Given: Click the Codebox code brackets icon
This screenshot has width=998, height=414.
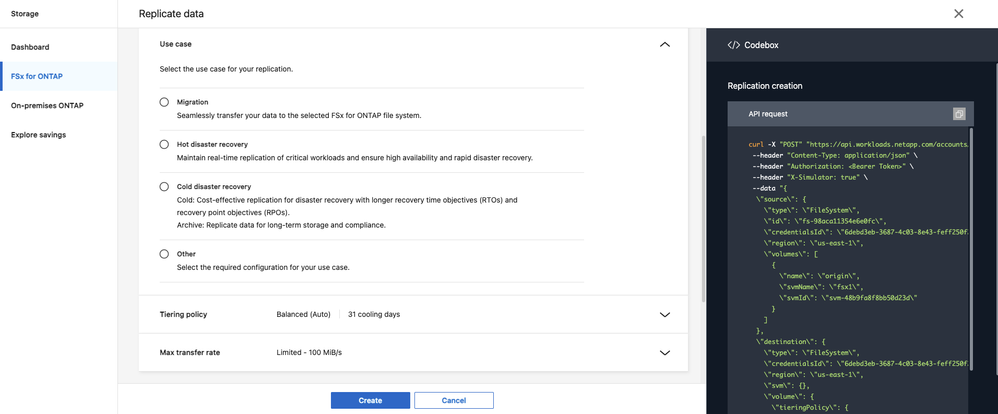Looking at the screenshot, I should click(734, 45).
